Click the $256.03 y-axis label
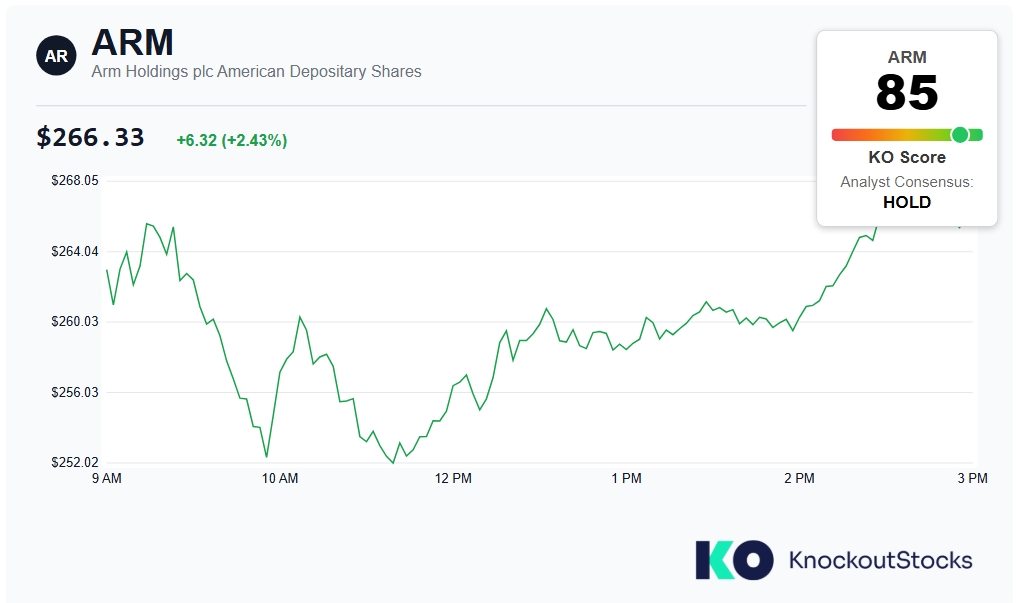 pos(75,393)
